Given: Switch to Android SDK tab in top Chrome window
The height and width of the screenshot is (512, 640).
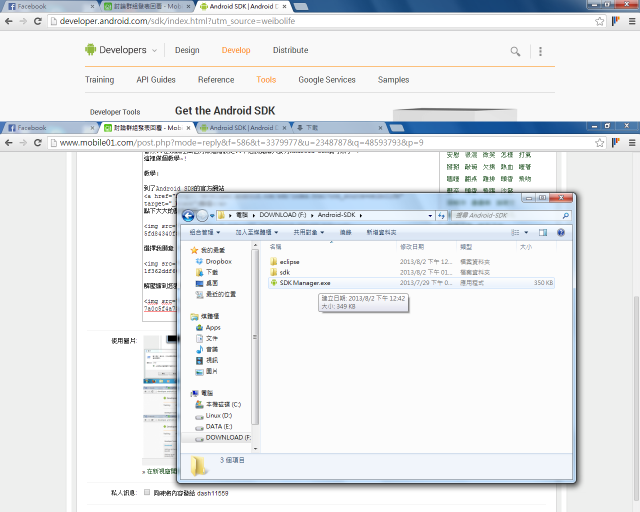Looking at the screenshot, I should pyautogui.click(x=244, y=7).
